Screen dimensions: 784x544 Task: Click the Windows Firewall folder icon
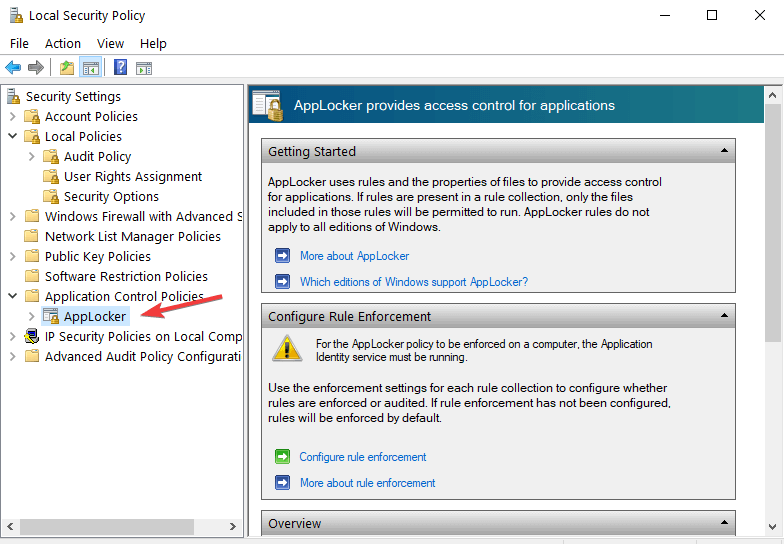[32, 216]
